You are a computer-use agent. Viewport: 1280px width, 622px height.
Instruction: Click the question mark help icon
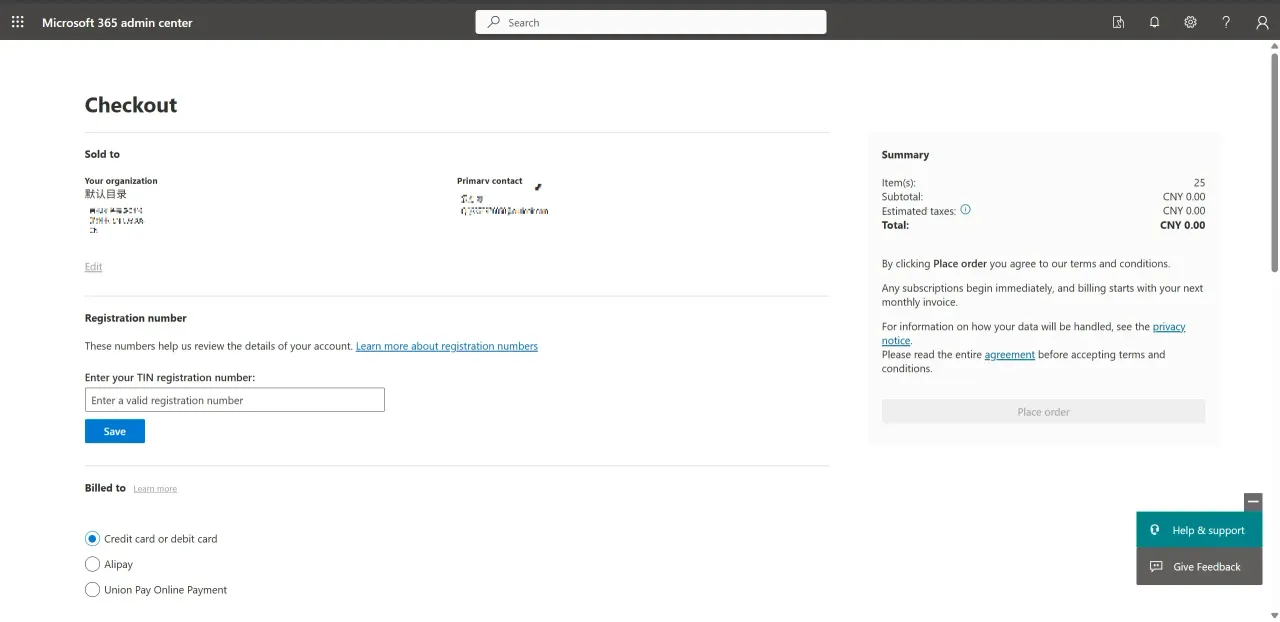click(1226, 22)
